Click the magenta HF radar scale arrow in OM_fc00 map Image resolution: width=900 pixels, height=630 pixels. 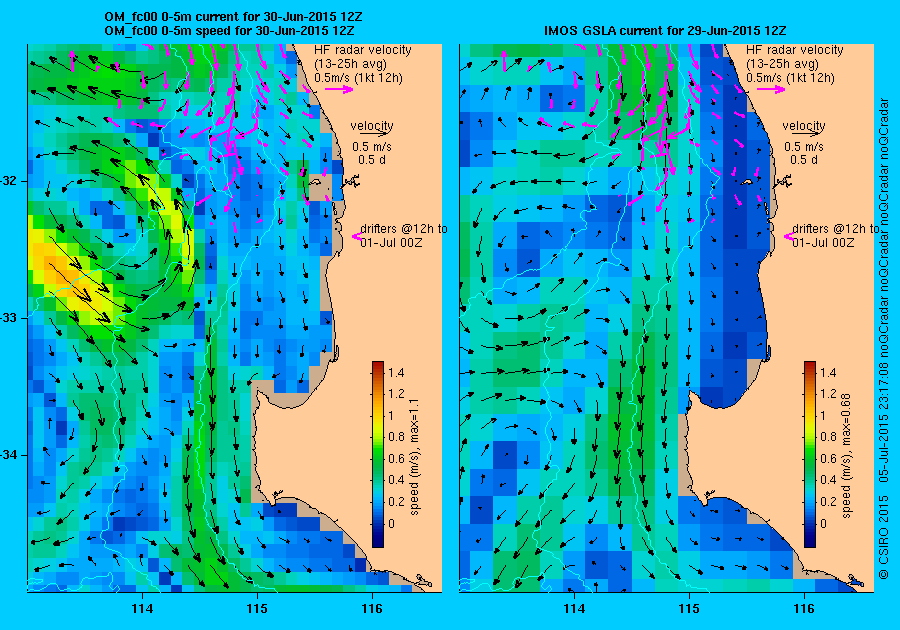click(x=339, y=89)
